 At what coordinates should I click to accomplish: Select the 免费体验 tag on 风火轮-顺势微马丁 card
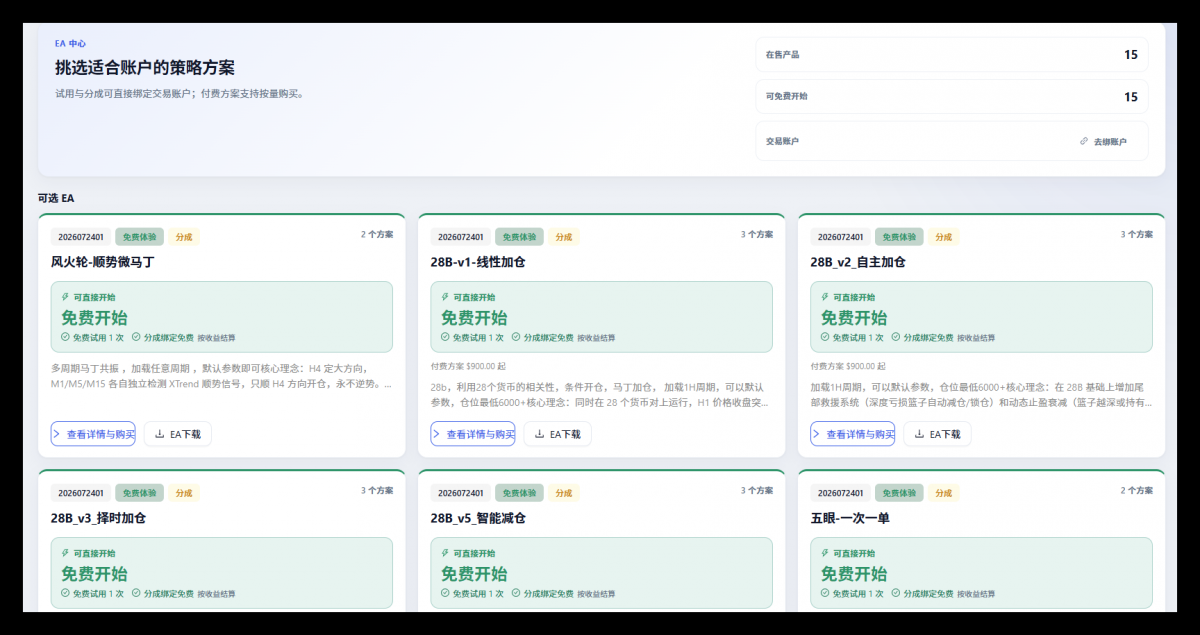[x=138, y=237]
